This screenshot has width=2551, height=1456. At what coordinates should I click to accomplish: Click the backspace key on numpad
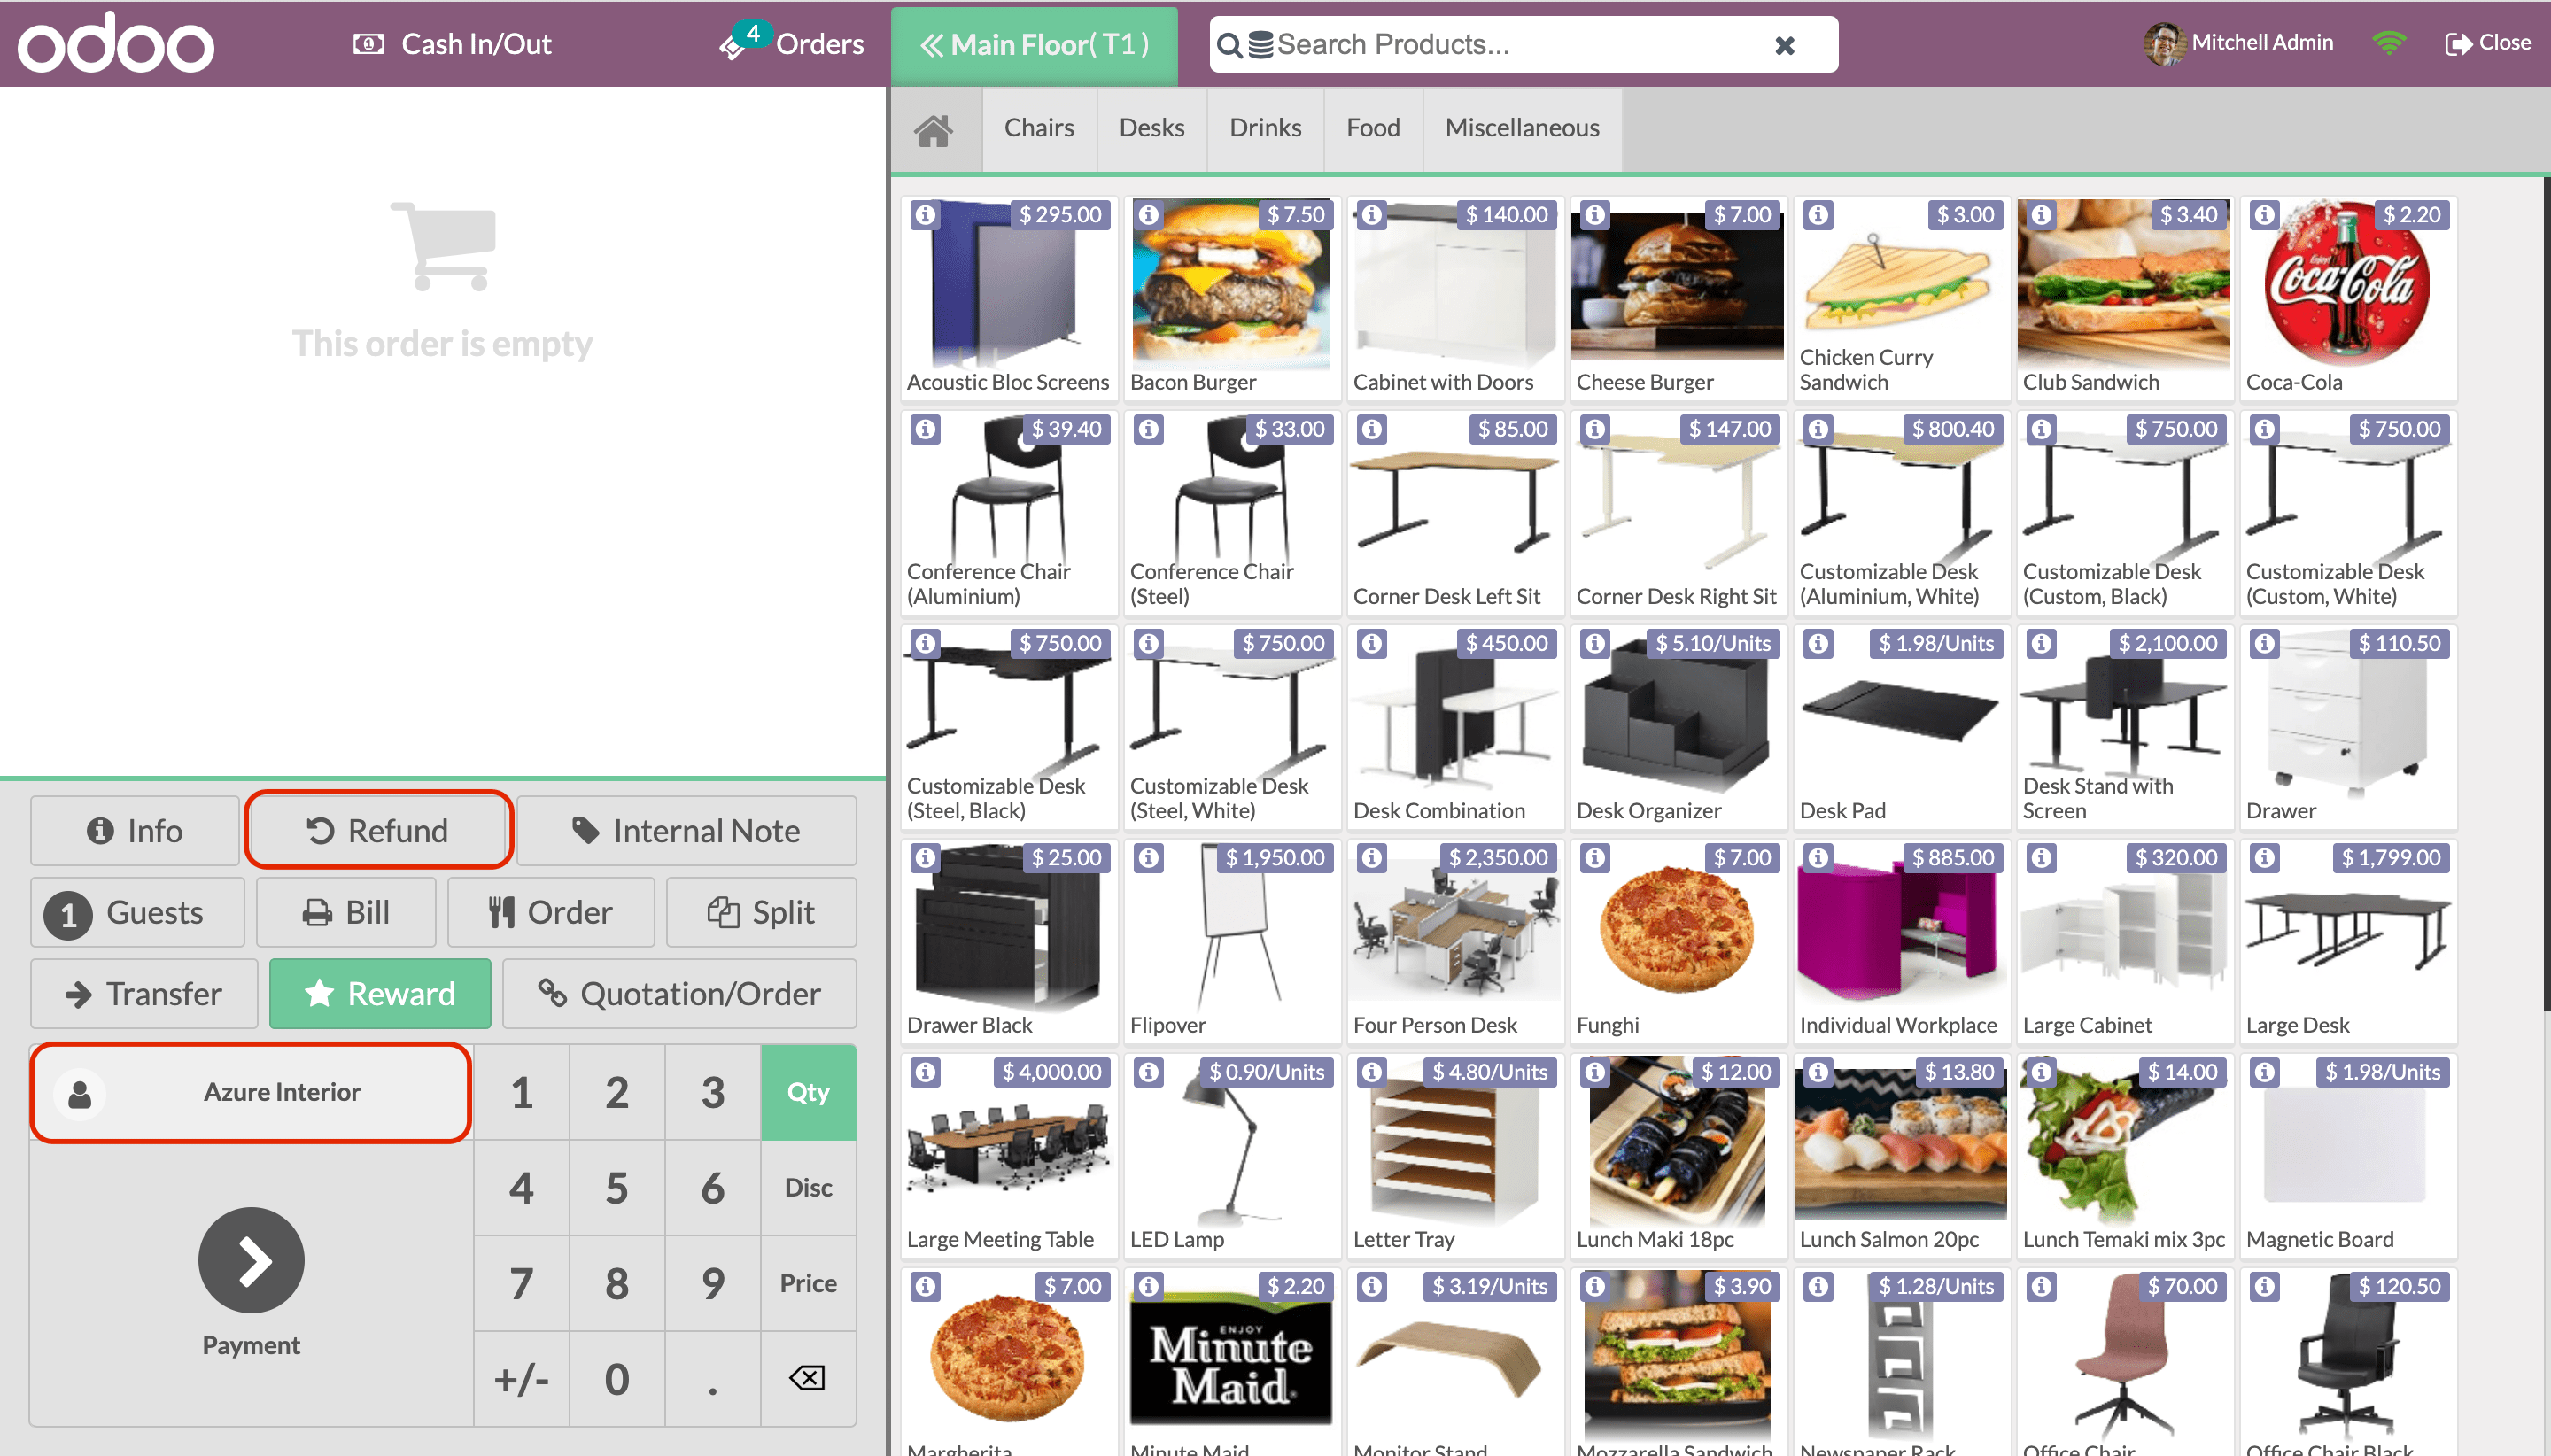[x=807, y=1378]
